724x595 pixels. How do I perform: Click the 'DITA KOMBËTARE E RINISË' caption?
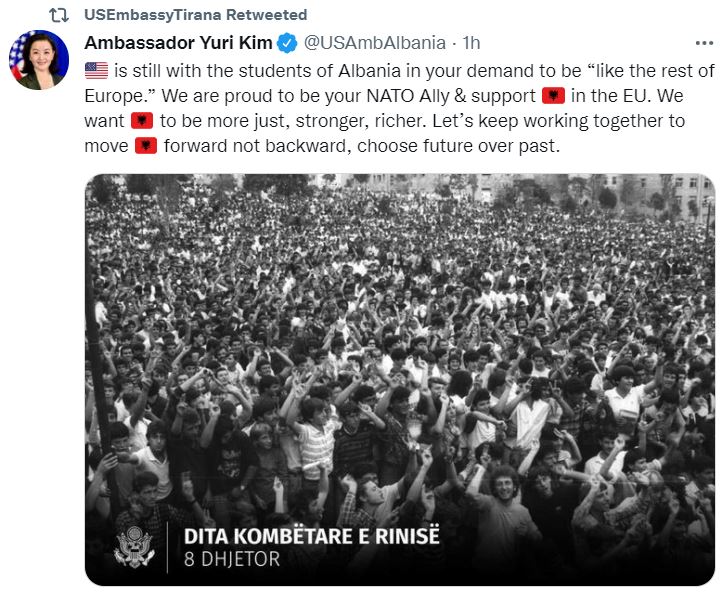(311, 536)
